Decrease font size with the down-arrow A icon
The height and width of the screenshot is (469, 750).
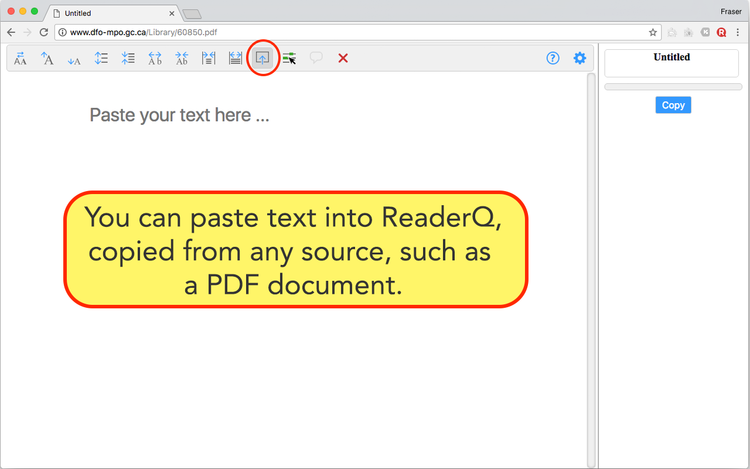click(x=74, y=59)
